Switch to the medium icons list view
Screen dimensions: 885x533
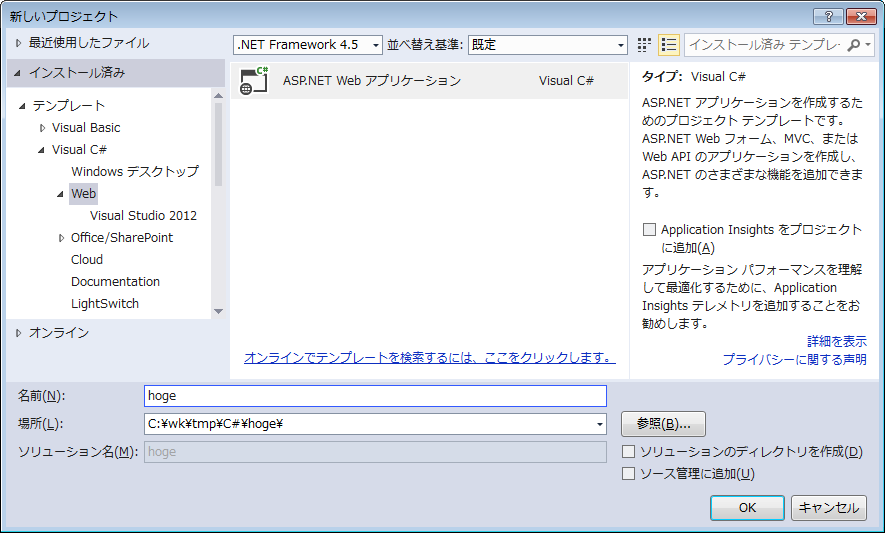(668, 45)
